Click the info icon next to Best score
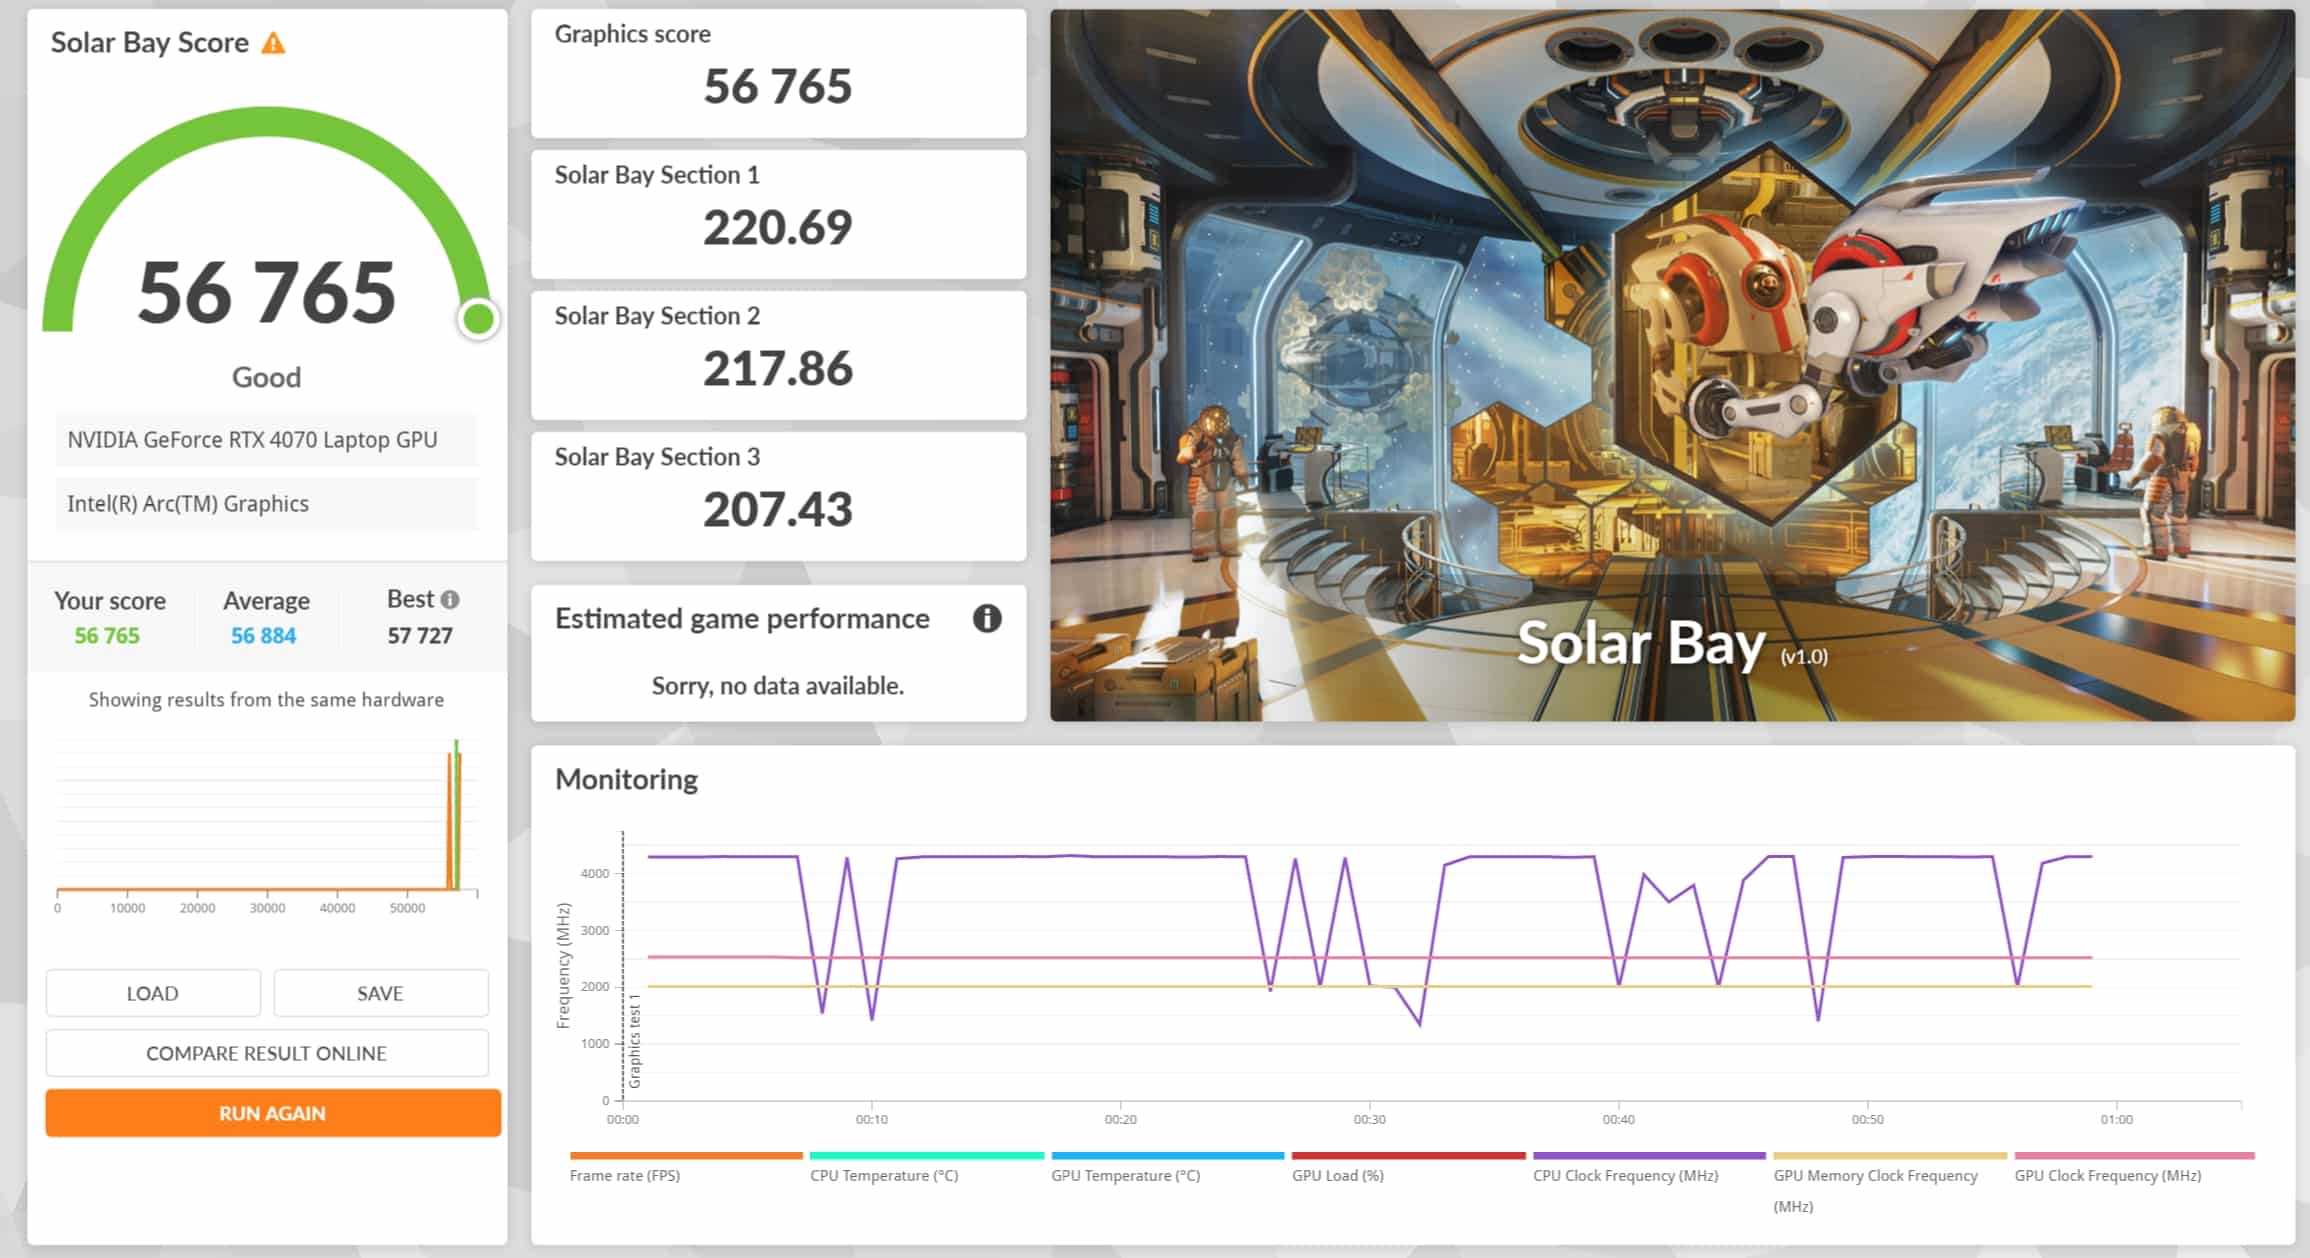Image resolution: width=2310 pixels, height=1258 pixels. (x=450, y=600)
